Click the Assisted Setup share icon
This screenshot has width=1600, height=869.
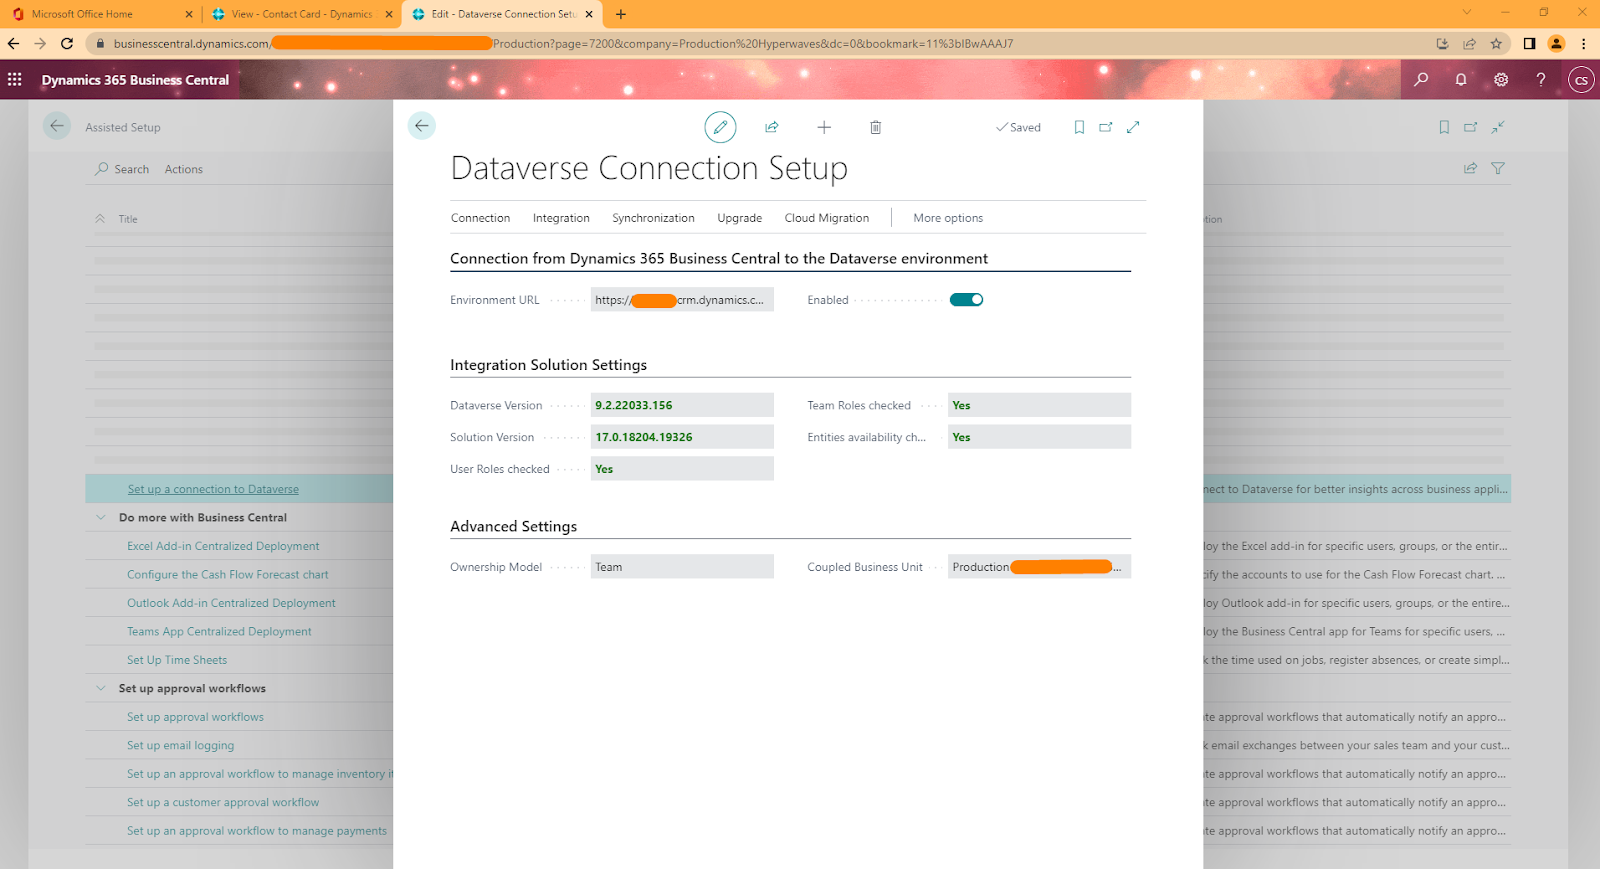click(1470, 168)
